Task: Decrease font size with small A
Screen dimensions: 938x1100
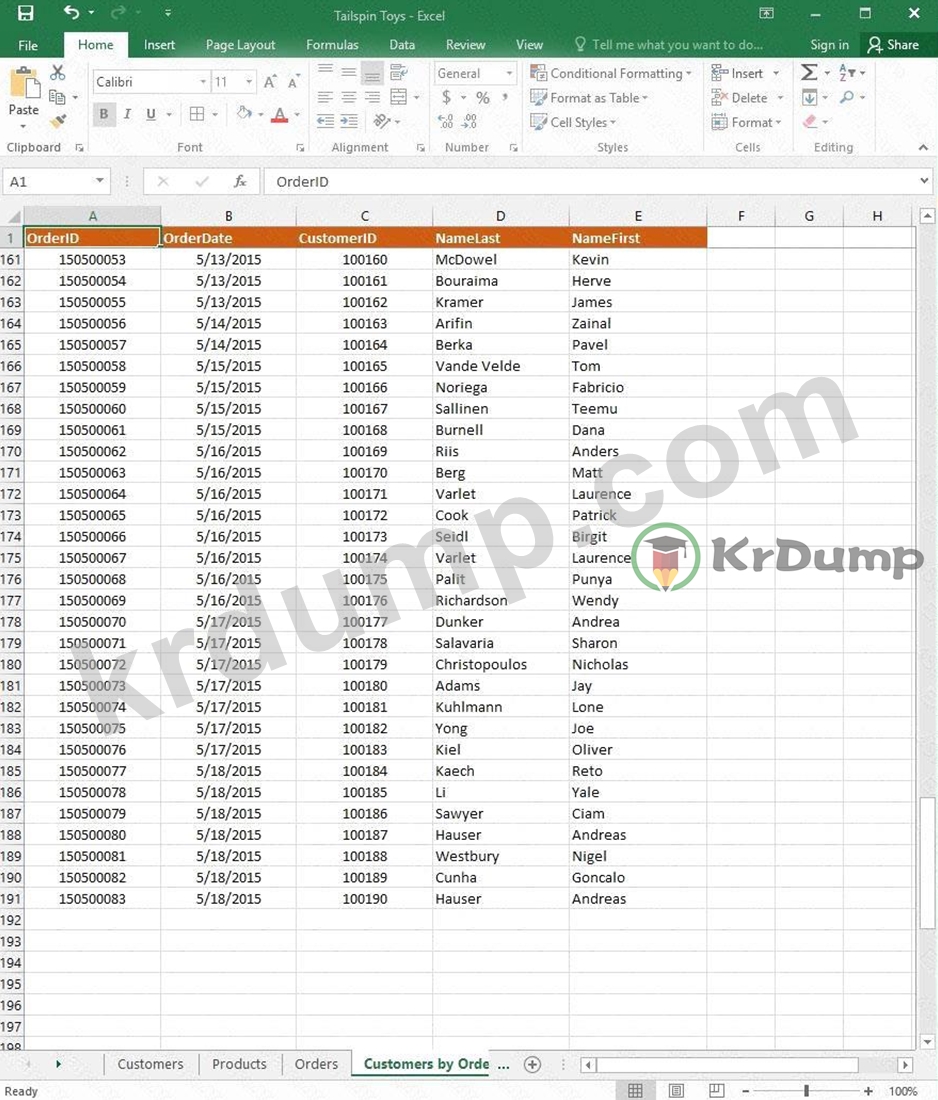Action: click(294, 82)
